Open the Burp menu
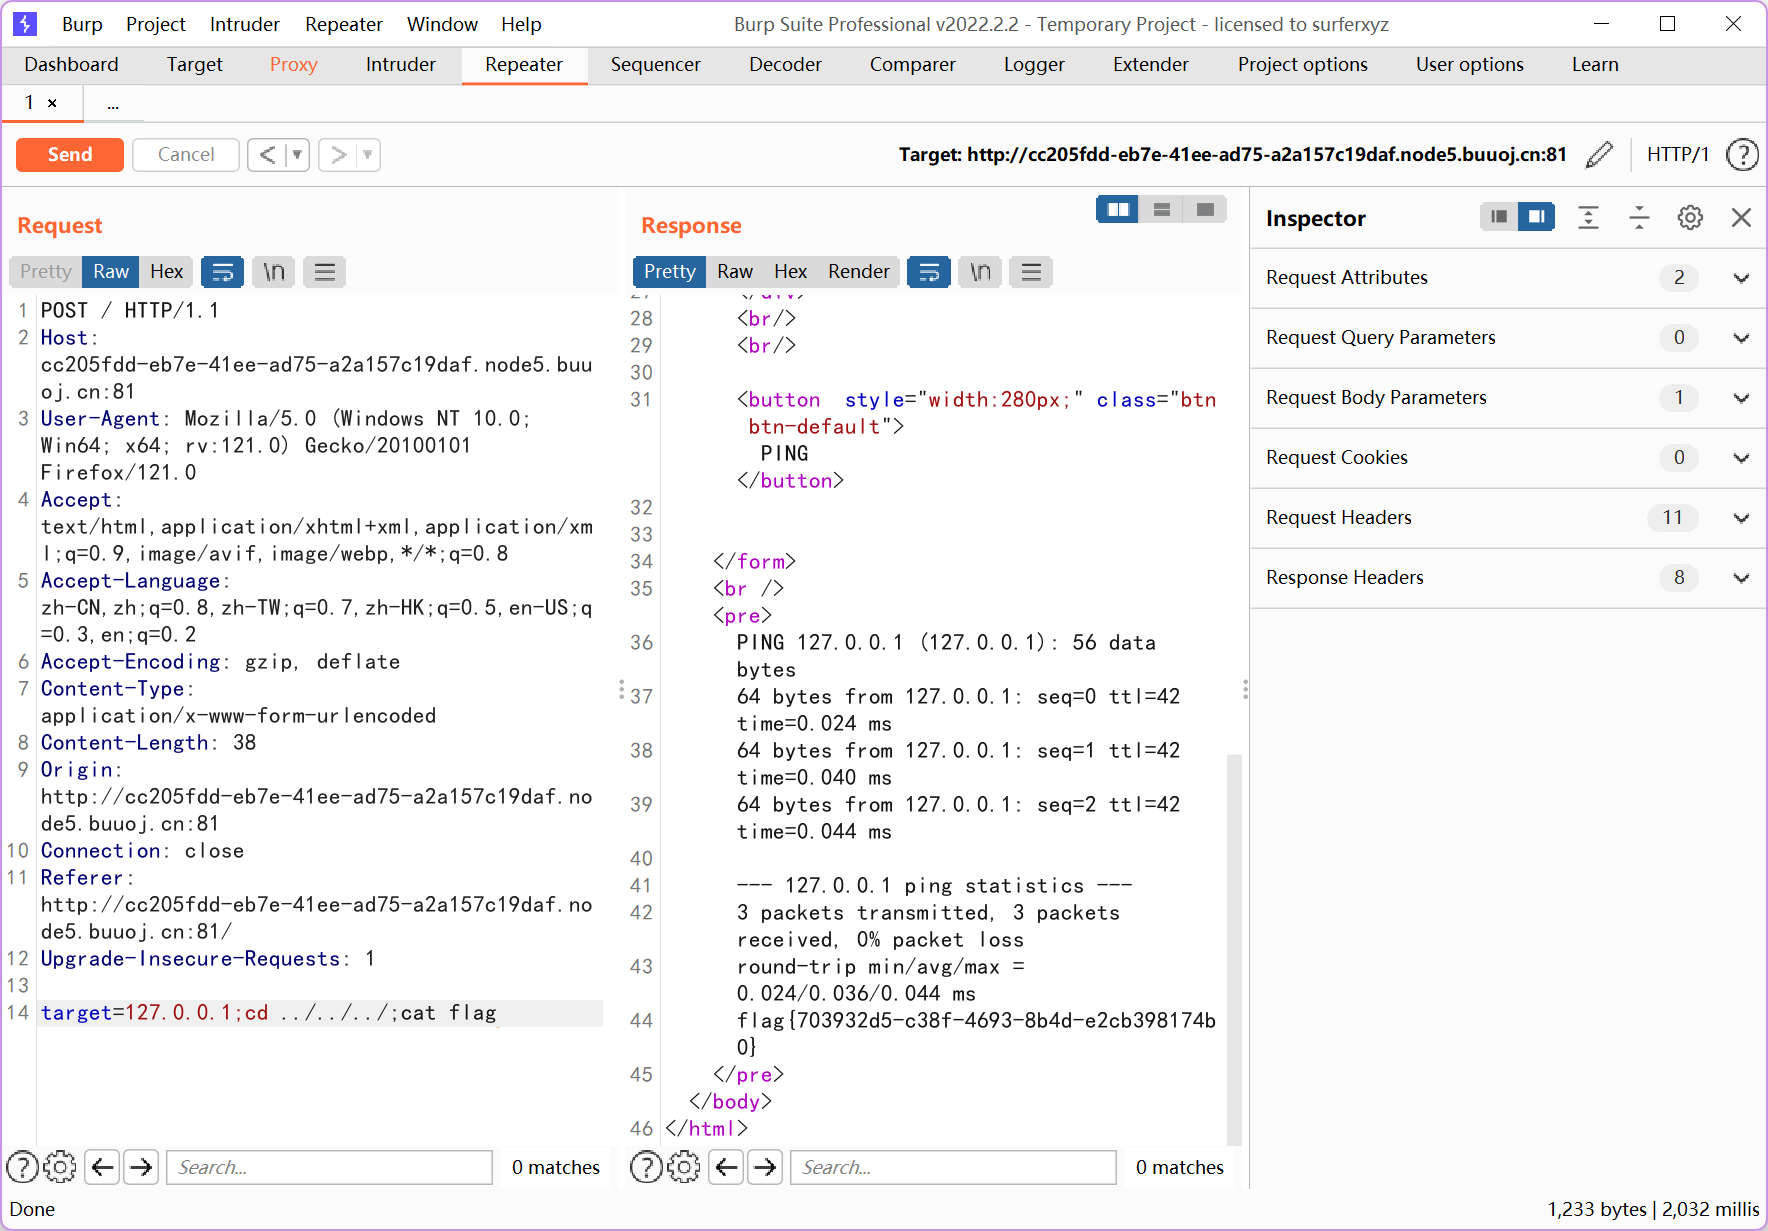Image resolution: width=1768 pixels, height=1231 pixels. pyautogui.click(x=82, y=24)
